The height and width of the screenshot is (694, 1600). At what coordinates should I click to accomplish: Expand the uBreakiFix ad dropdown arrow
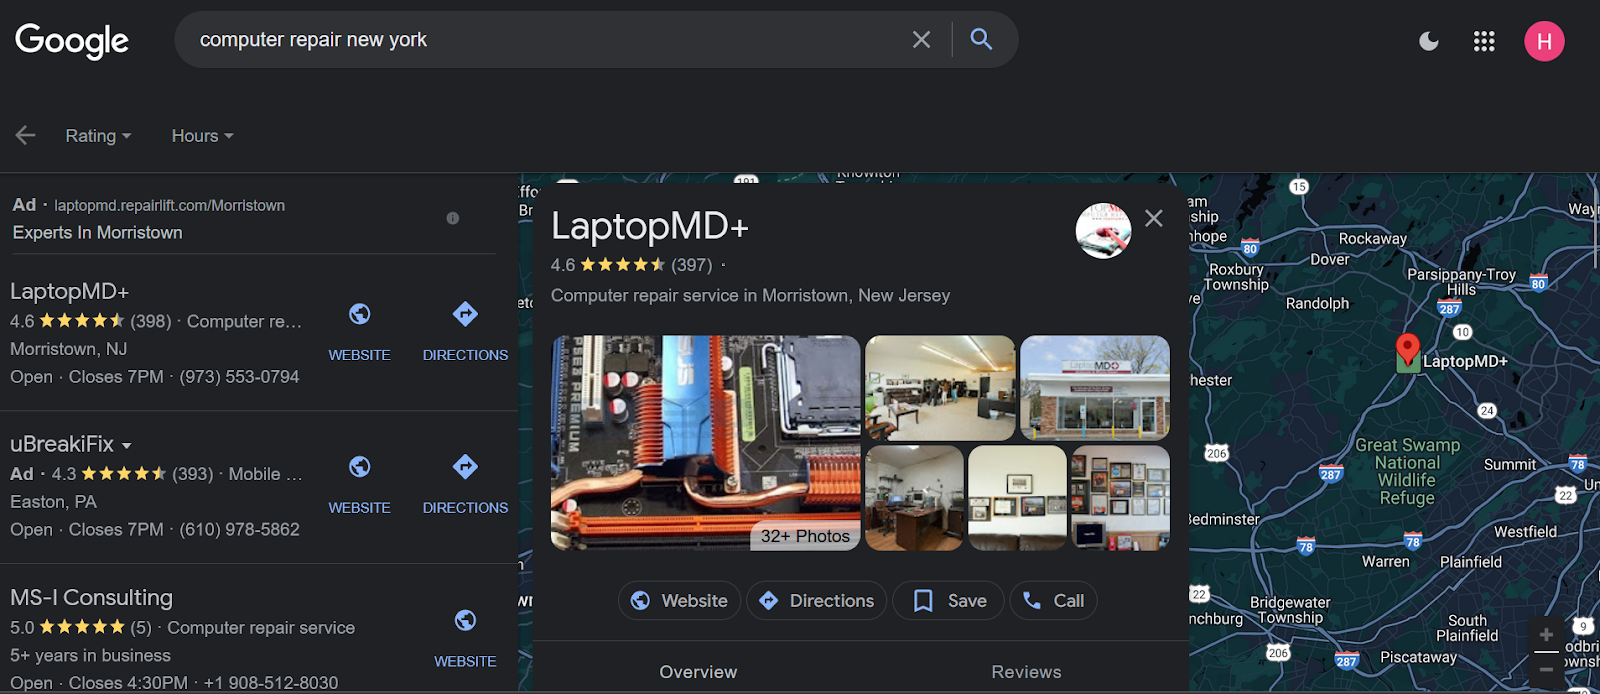(x=127, y=445)
